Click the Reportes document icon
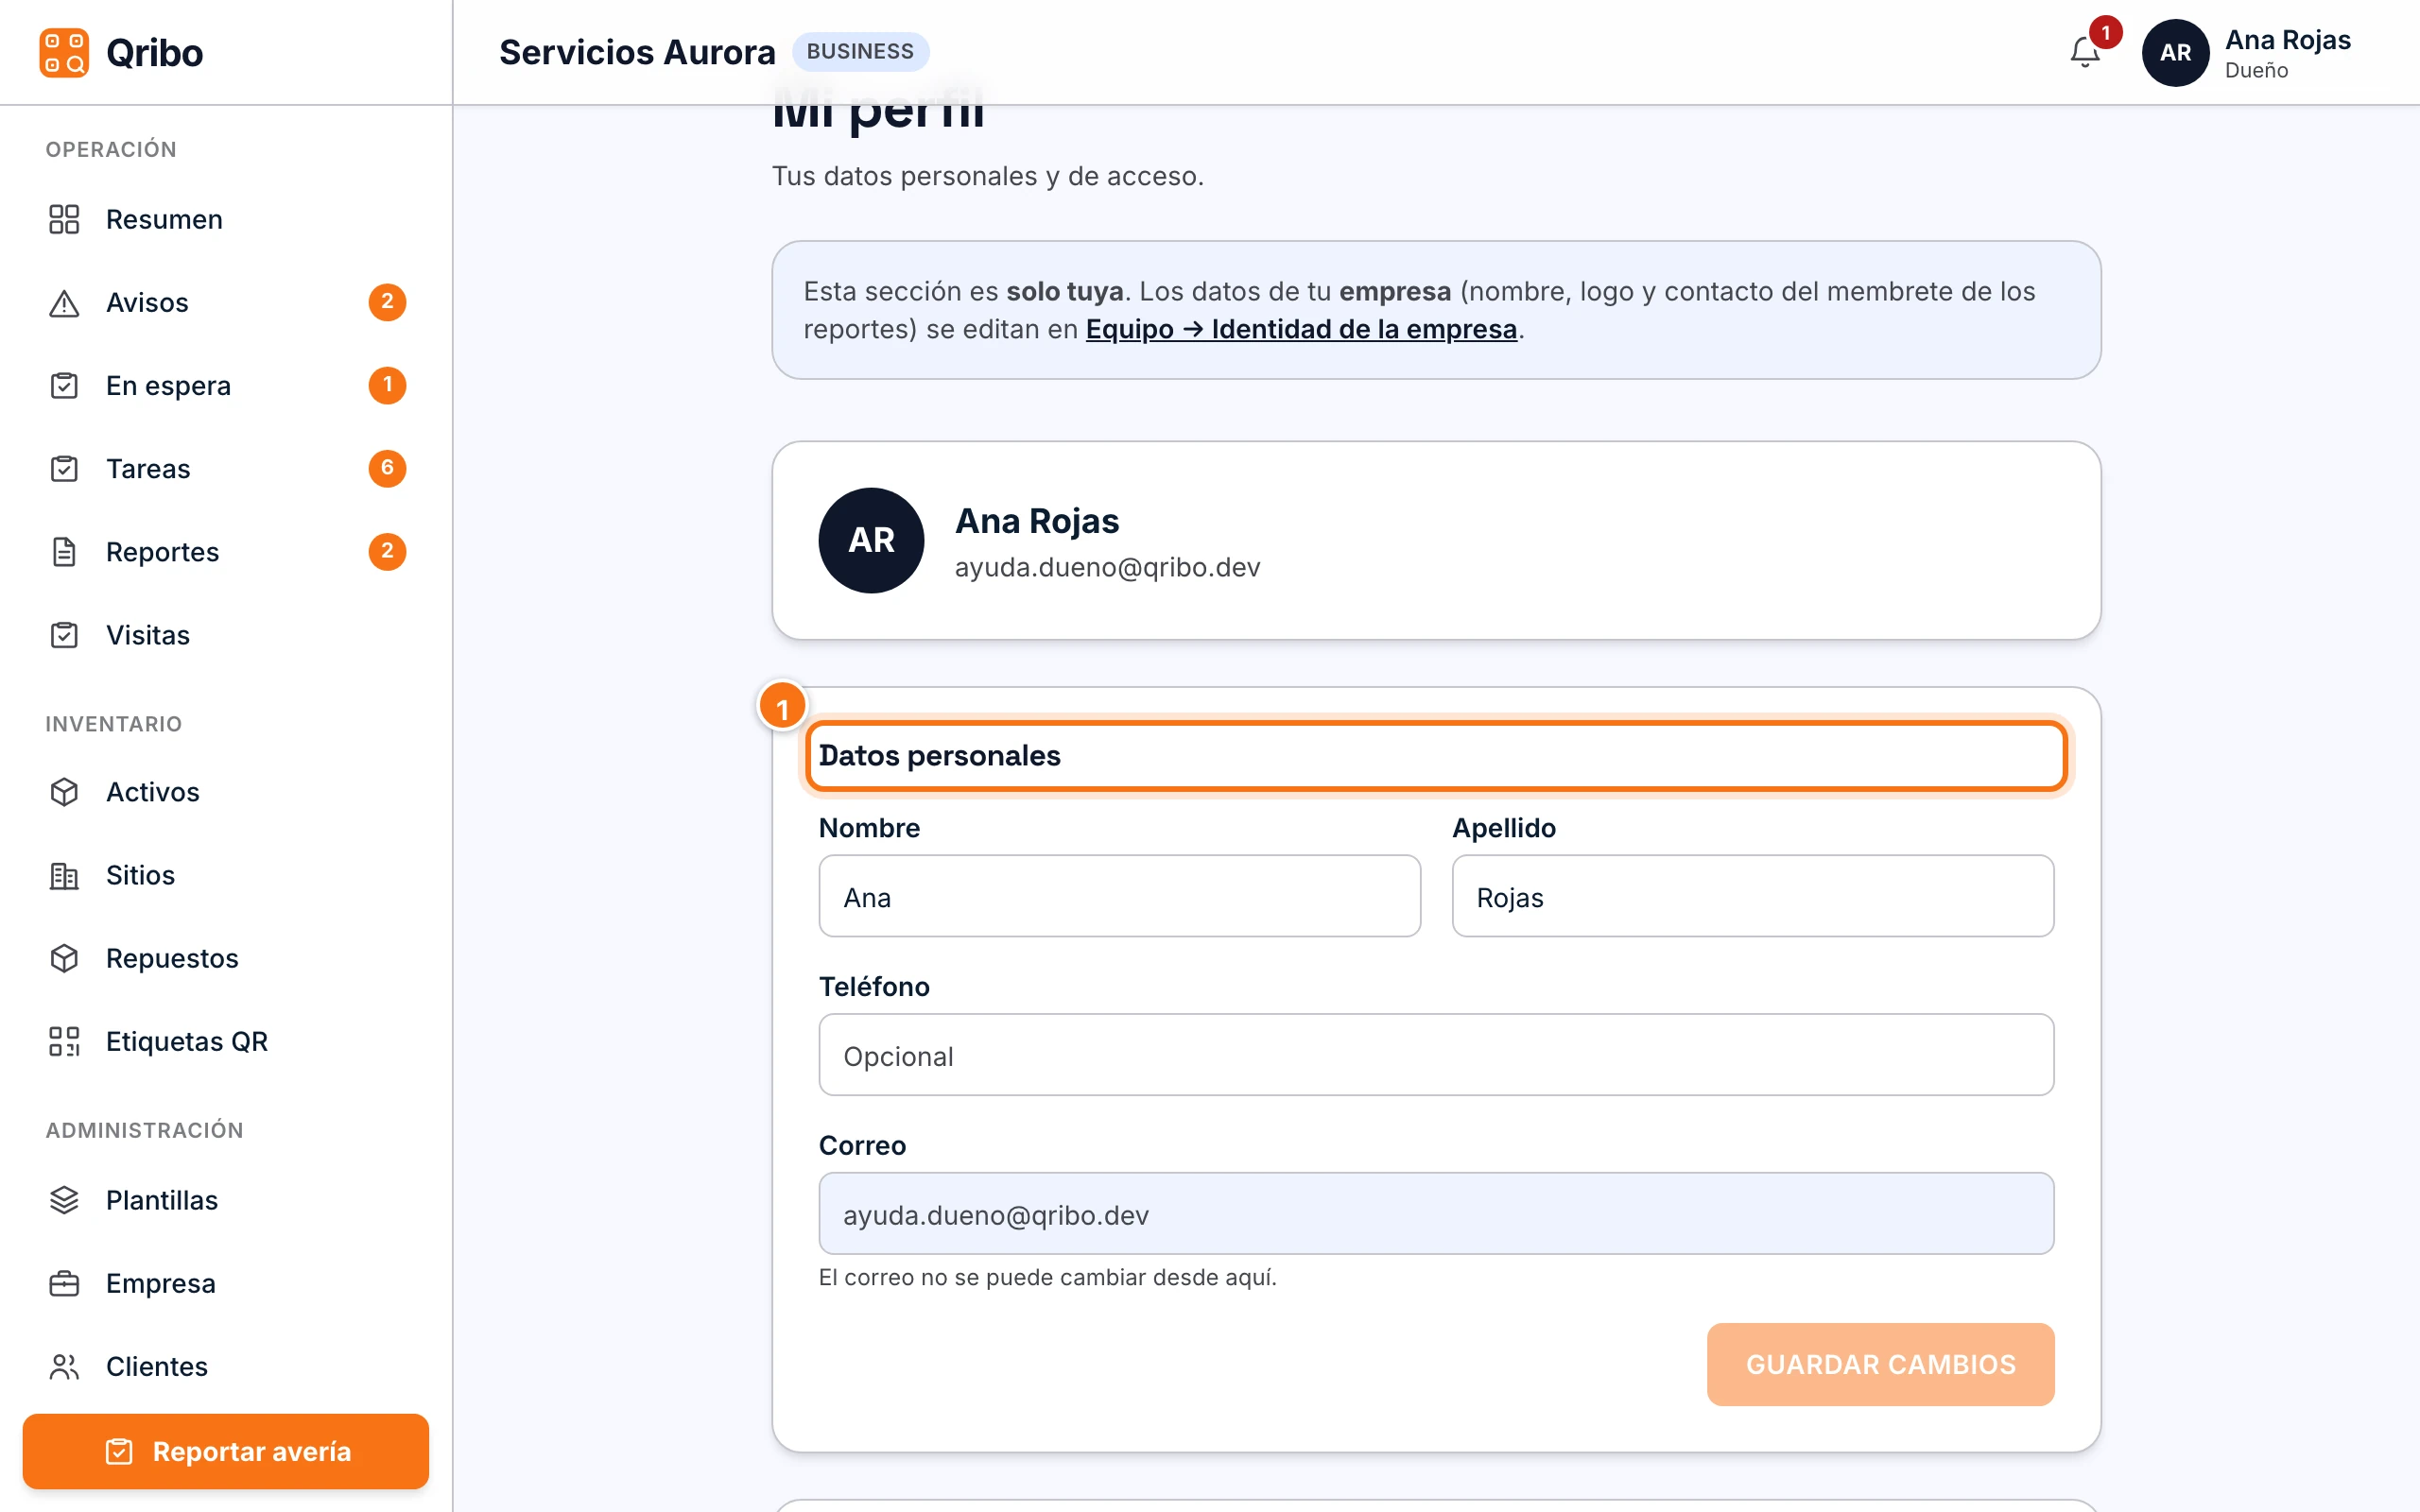The image size is (2420, 1512). click(64, 551)
